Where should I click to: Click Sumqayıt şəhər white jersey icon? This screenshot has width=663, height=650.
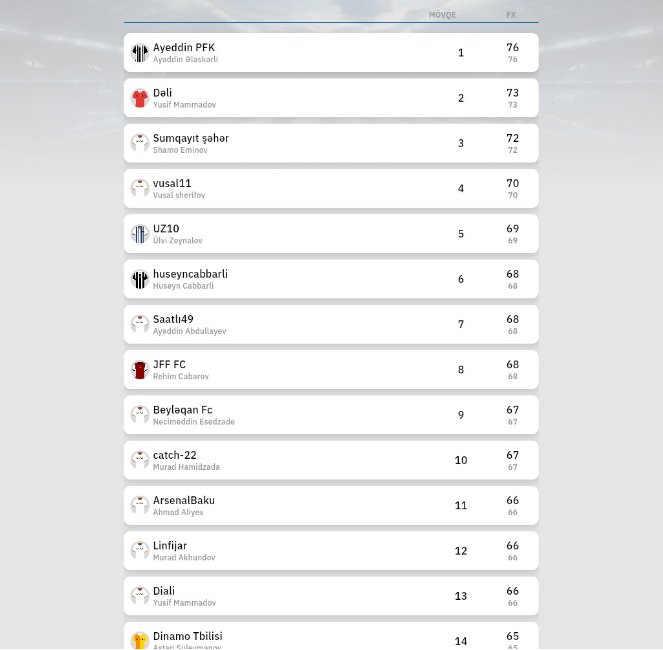click(x=140, y=143)
